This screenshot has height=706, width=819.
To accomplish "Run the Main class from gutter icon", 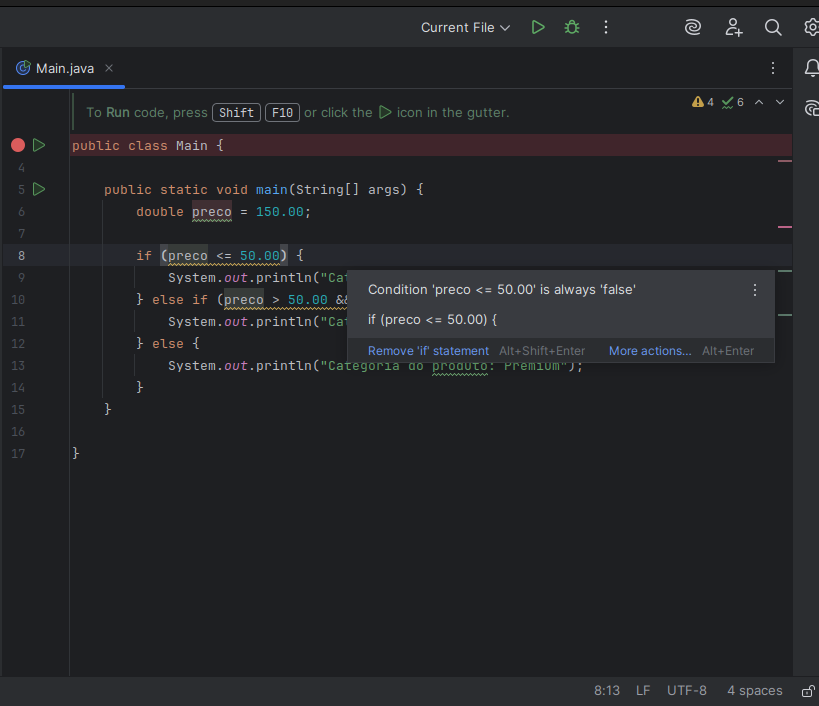I will (39, 145).
